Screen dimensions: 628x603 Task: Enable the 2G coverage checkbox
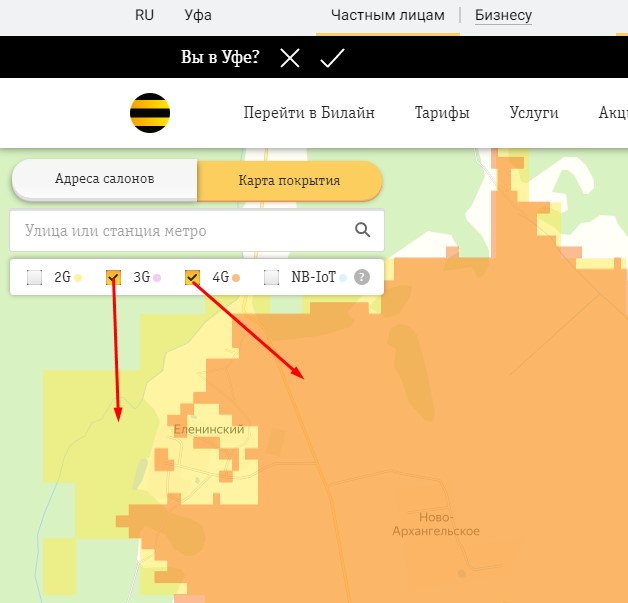[34, 277]
